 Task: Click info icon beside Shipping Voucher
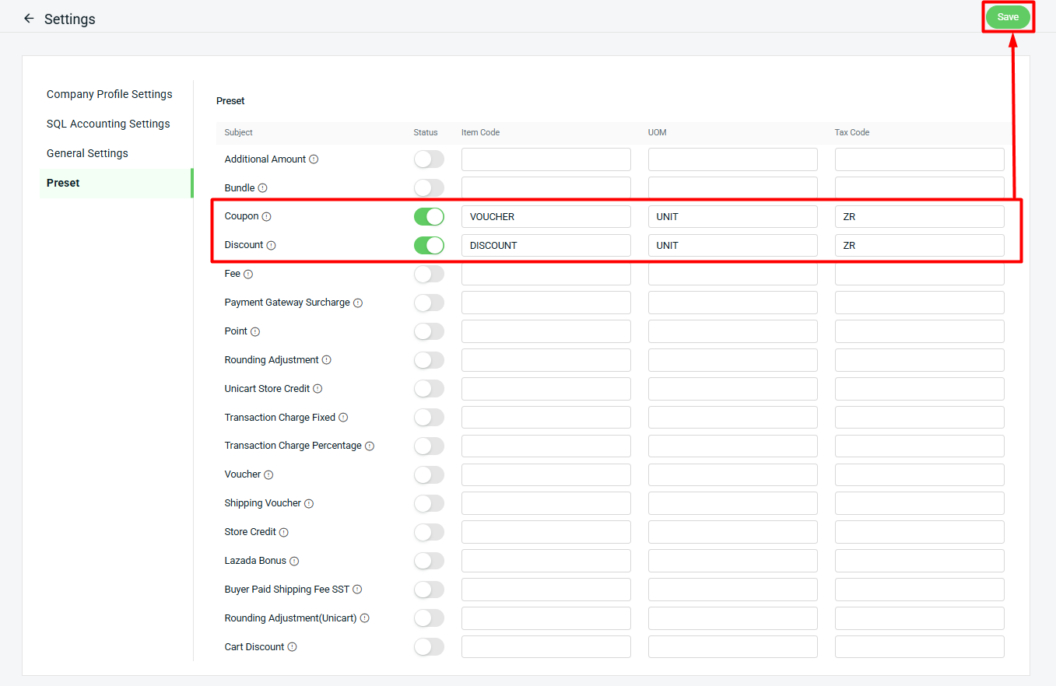tap(309, 504)
